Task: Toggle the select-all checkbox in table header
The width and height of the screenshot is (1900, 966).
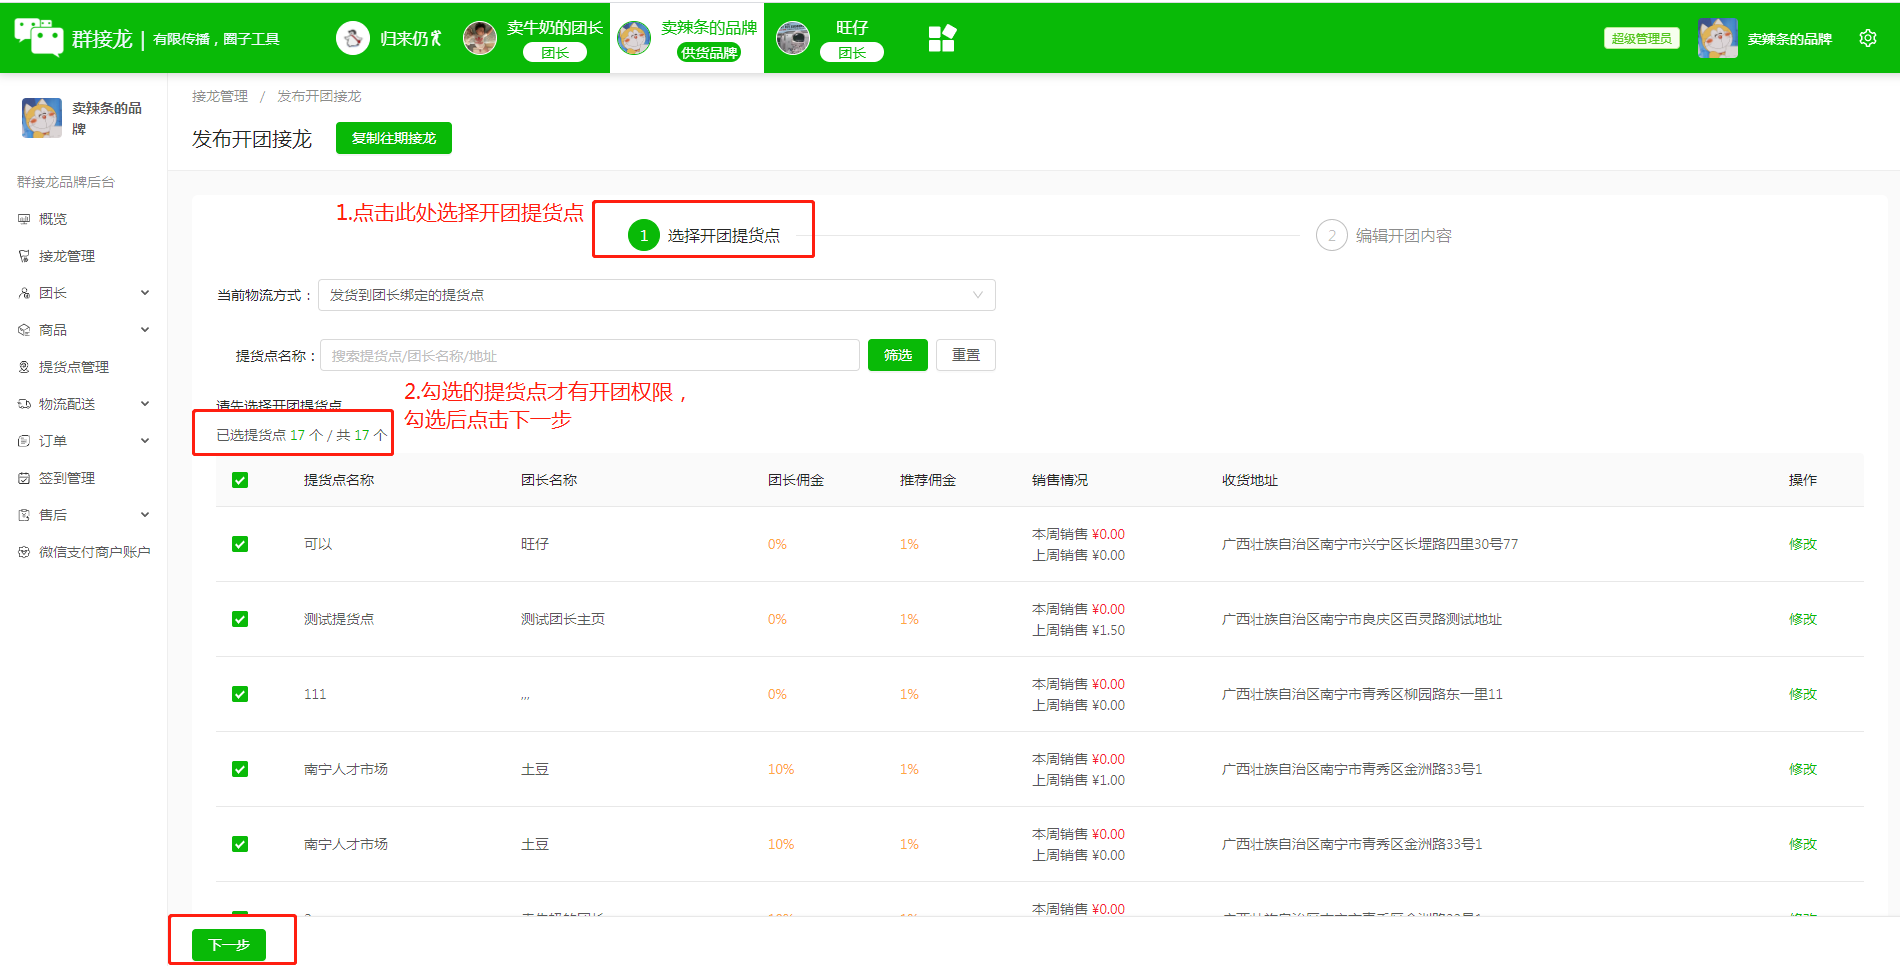Action: [240, 480]
